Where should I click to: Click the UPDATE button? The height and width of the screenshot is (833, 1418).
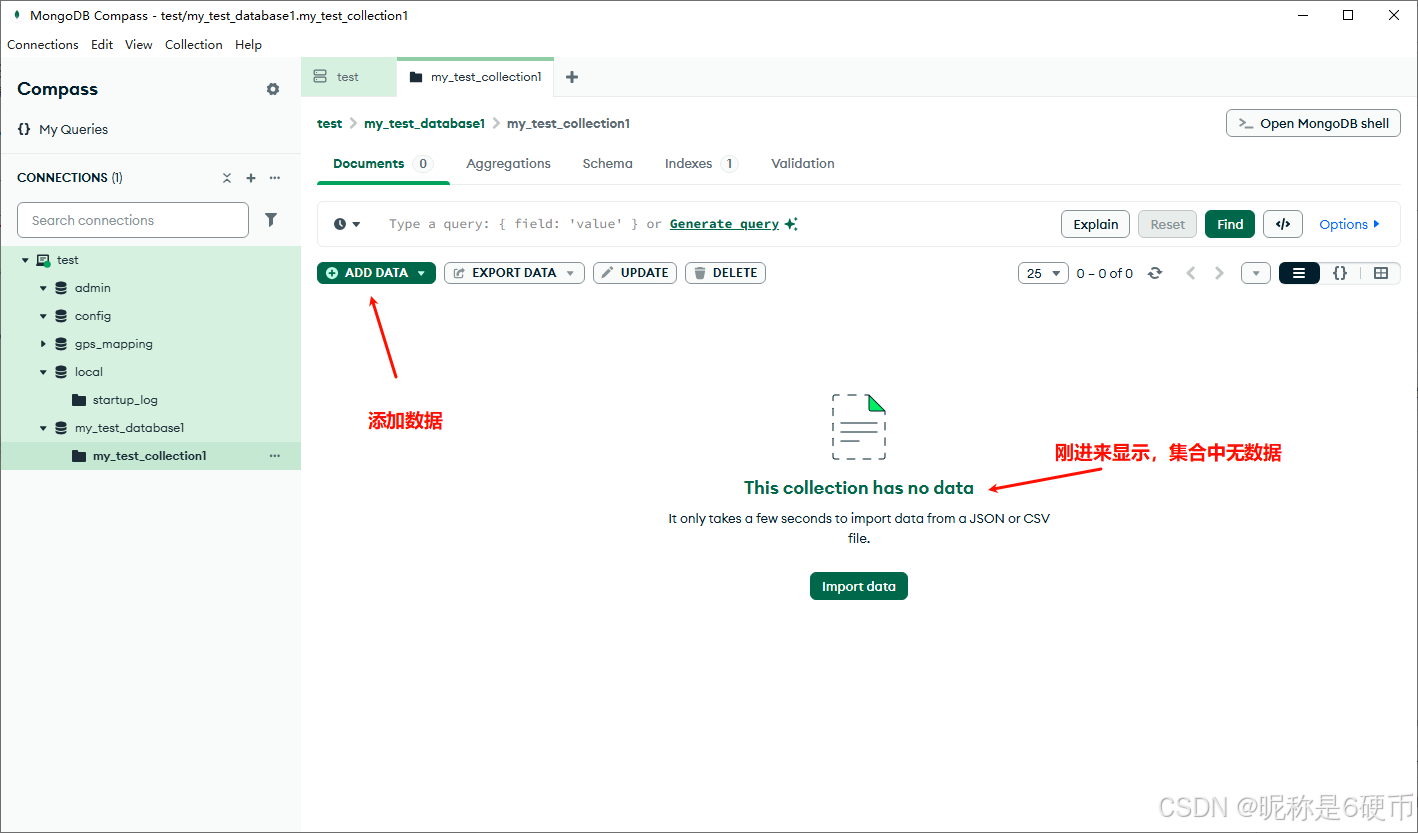pyautogui.click(x=635, y=273)
